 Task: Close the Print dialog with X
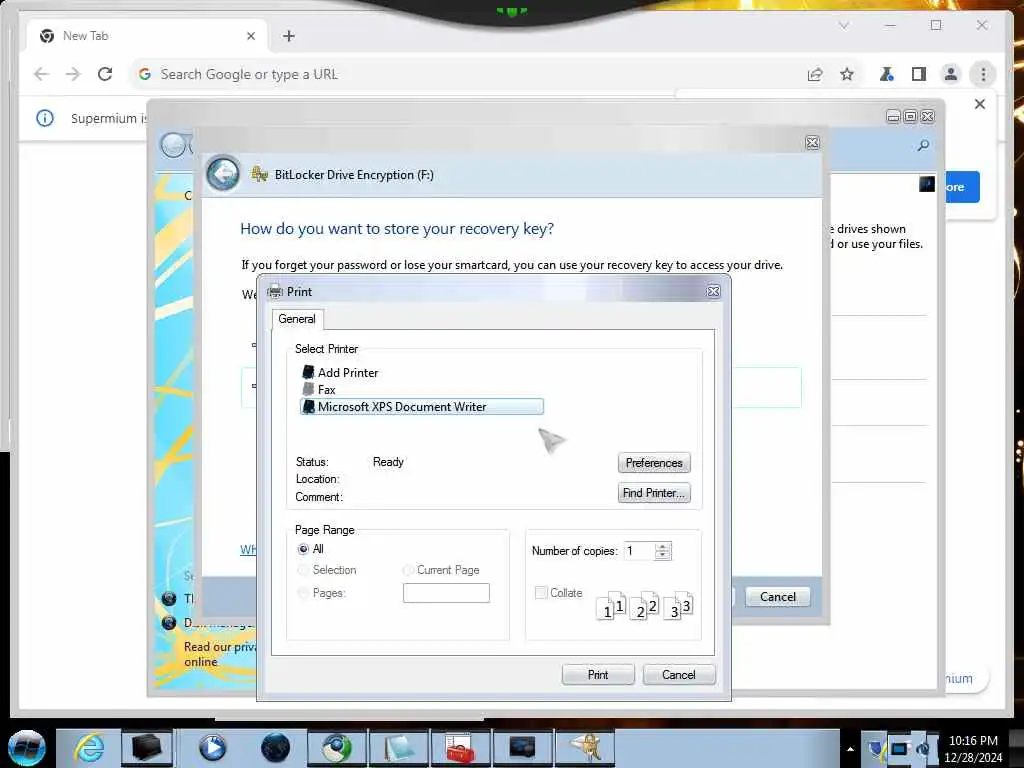713,291
